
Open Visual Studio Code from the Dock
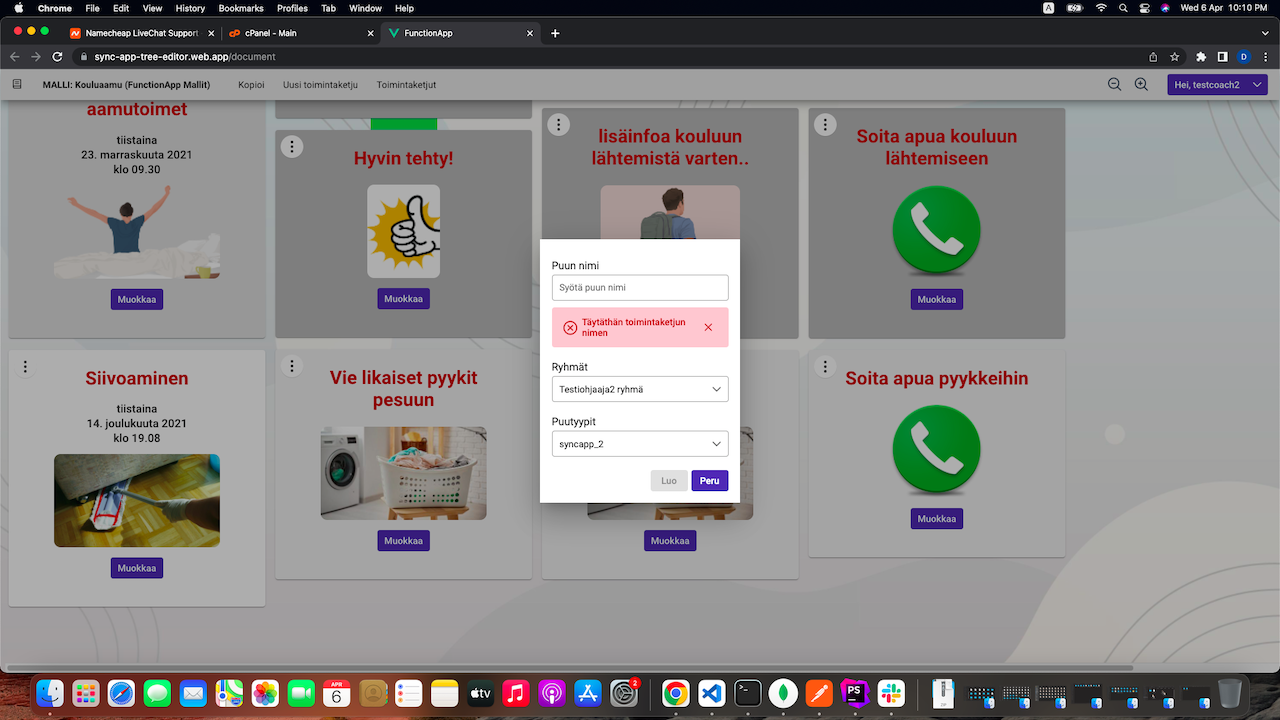[x=711, y=692]
